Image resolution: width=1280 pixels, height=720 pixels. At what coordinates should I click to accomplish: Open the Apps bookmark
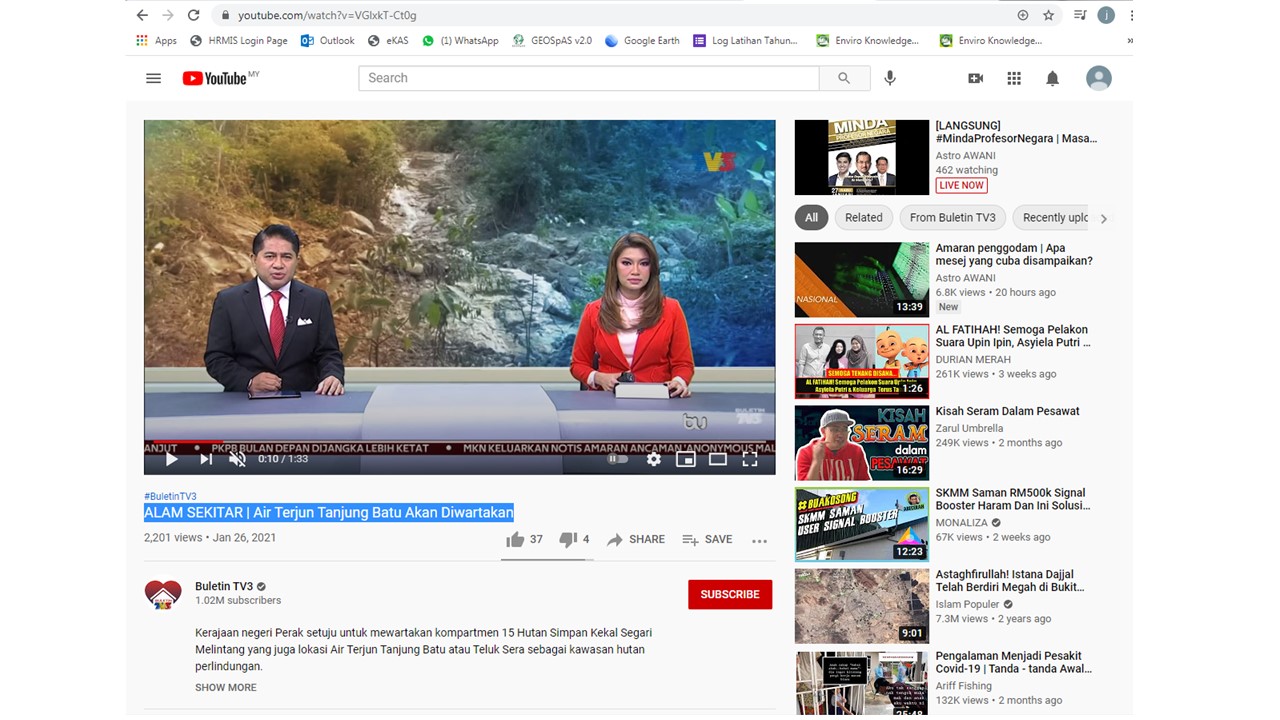156,41
